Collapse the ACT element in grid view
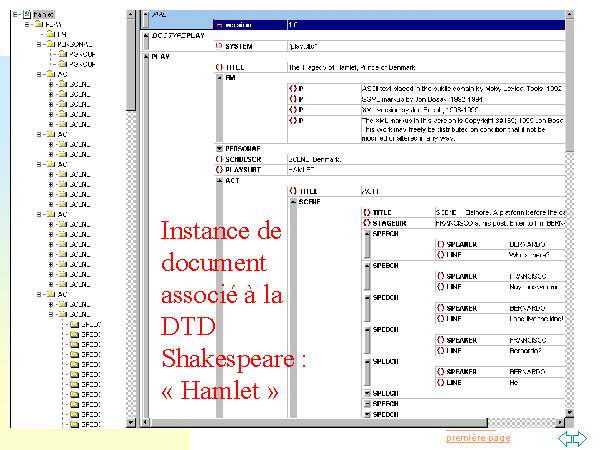Image resolution: width=600 pixels, height=450 pixels. click(x=219, y=180)
